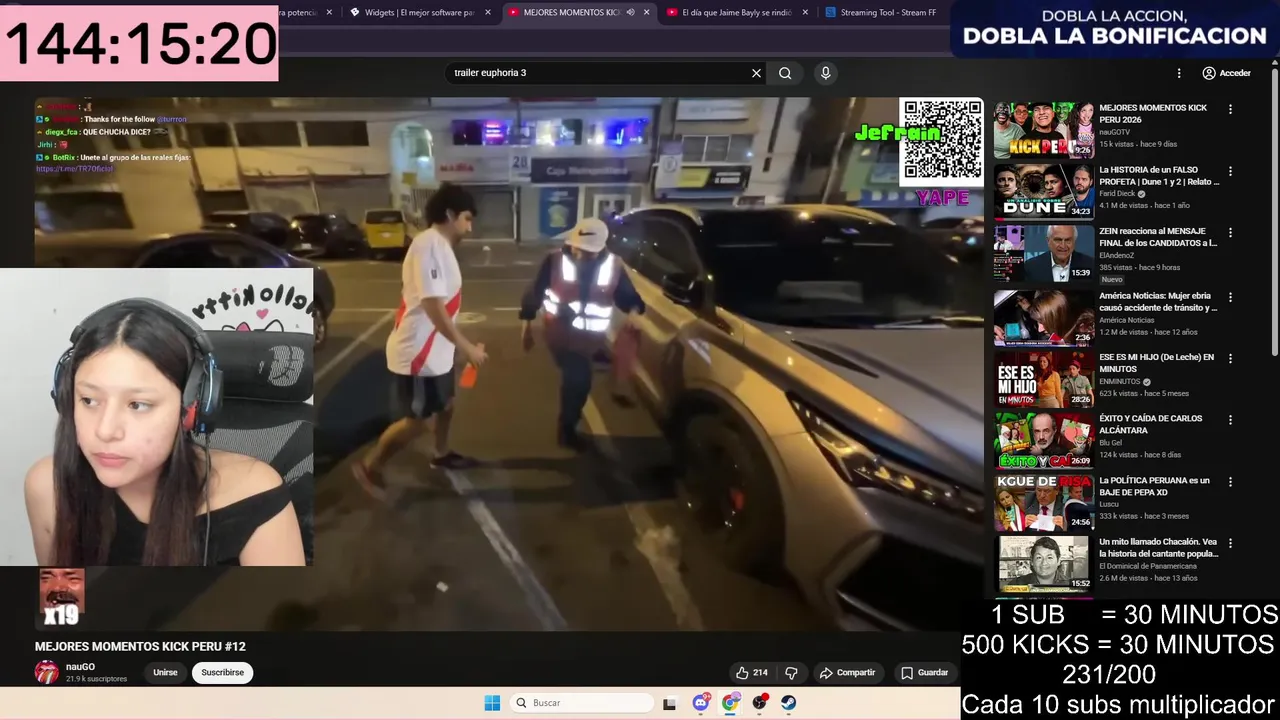
Task: Open options for MEJORES MOMENTOS KICK PERU 2026
Action: [x=1230, y=109]
